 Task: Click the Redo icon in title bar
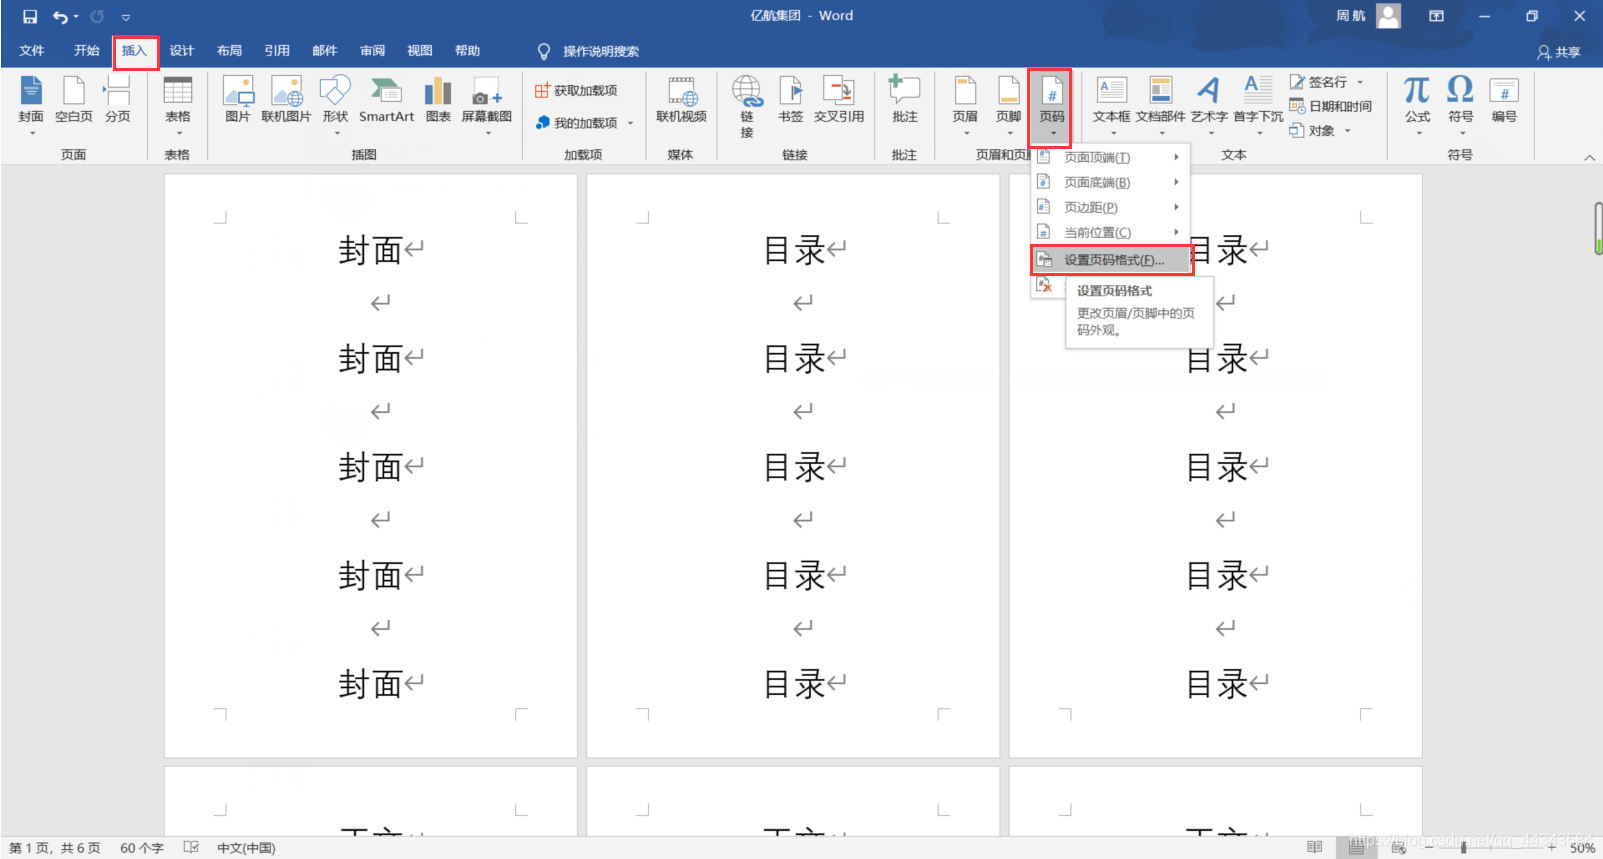pyautogui.click(x=97, y=17)
